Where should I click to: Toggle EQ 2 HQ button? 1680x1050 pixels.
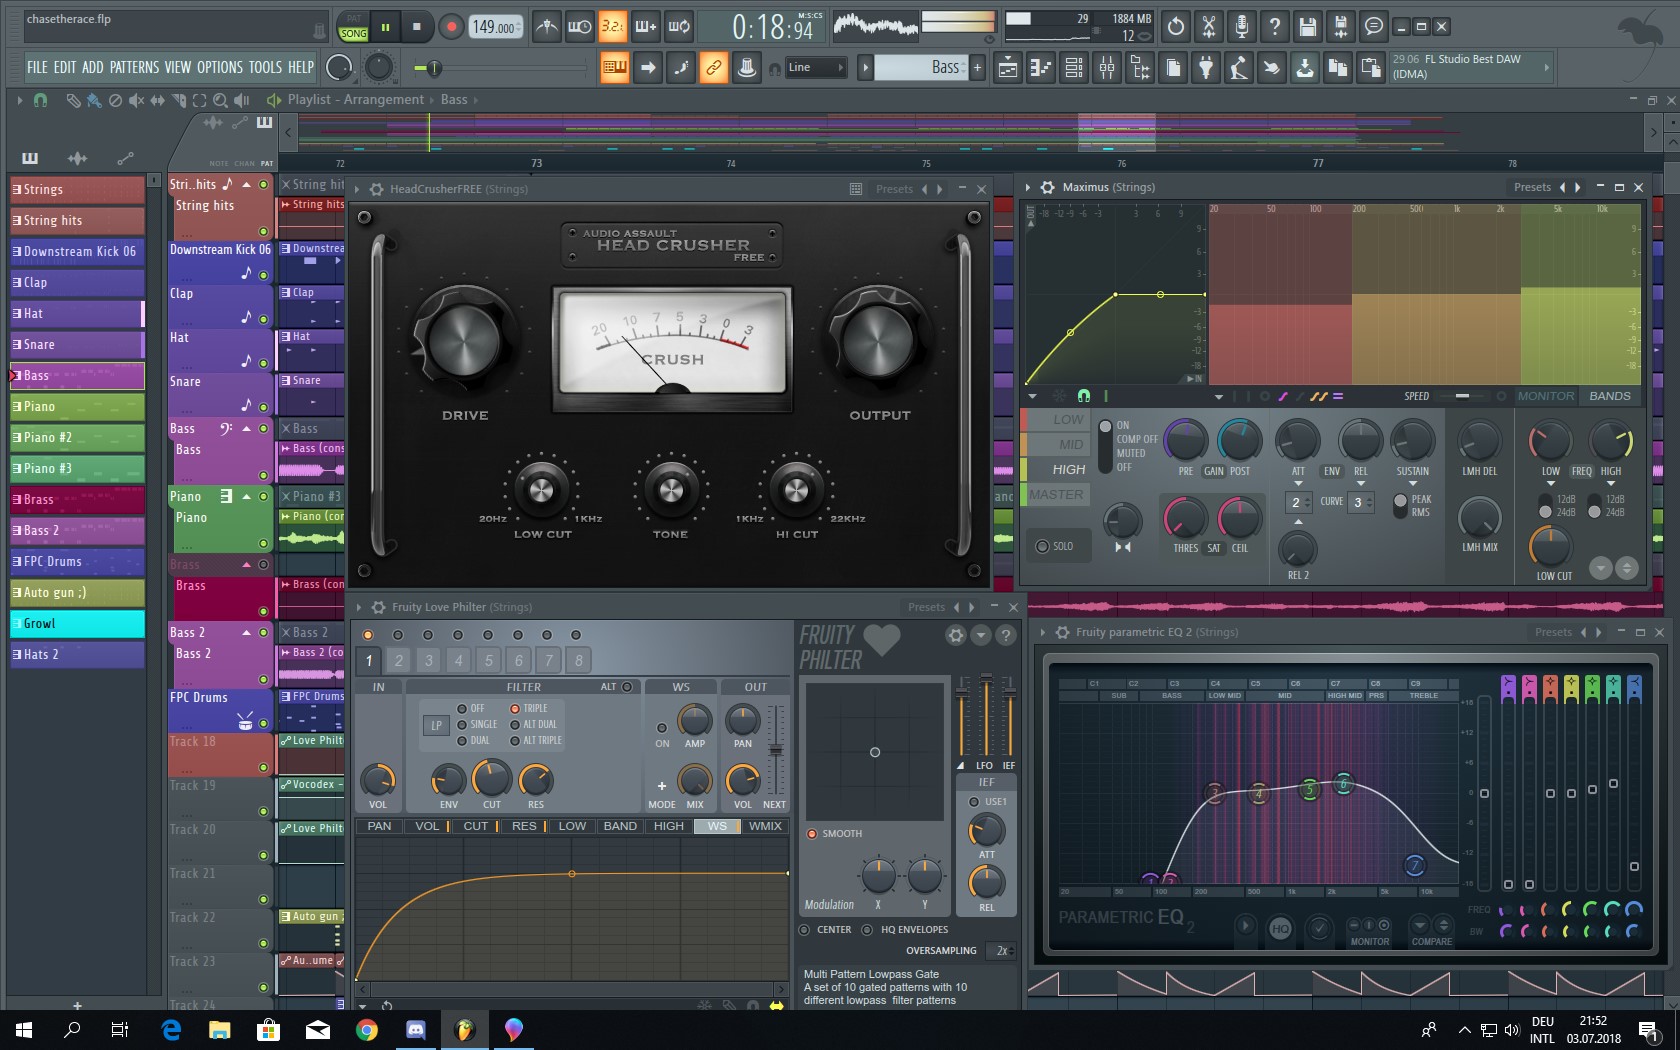pos(1280,928)
